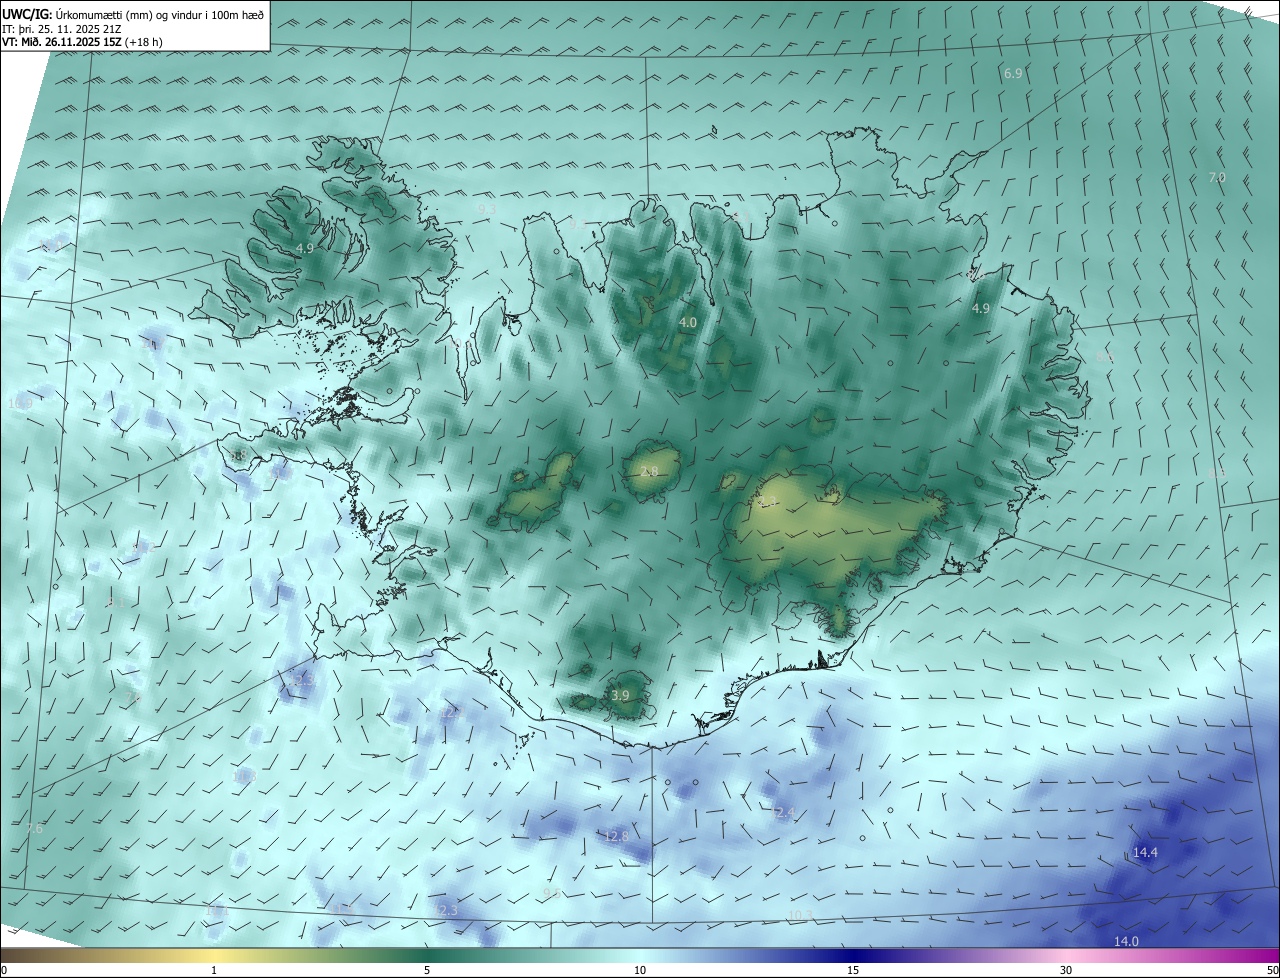
Task: Click the color scale tick labeled 5
Action: [x=427, y=970]
